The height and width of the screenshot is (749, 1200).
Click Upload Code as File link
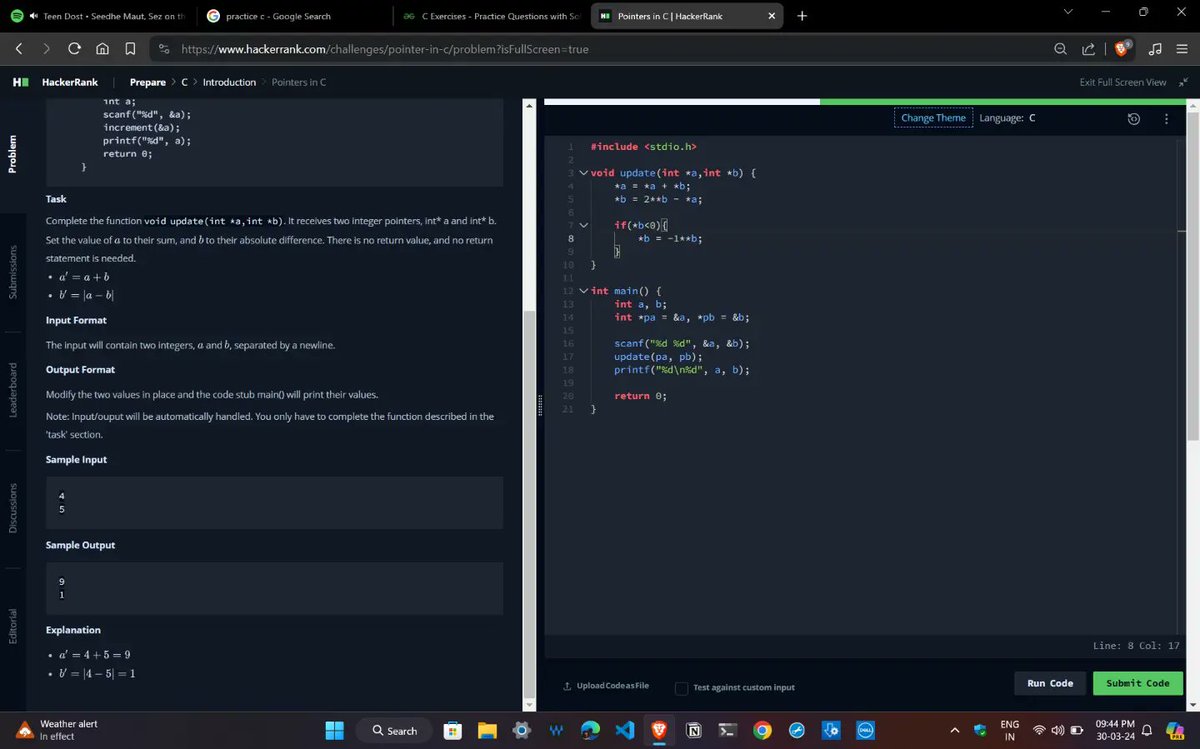pos(607,686)
